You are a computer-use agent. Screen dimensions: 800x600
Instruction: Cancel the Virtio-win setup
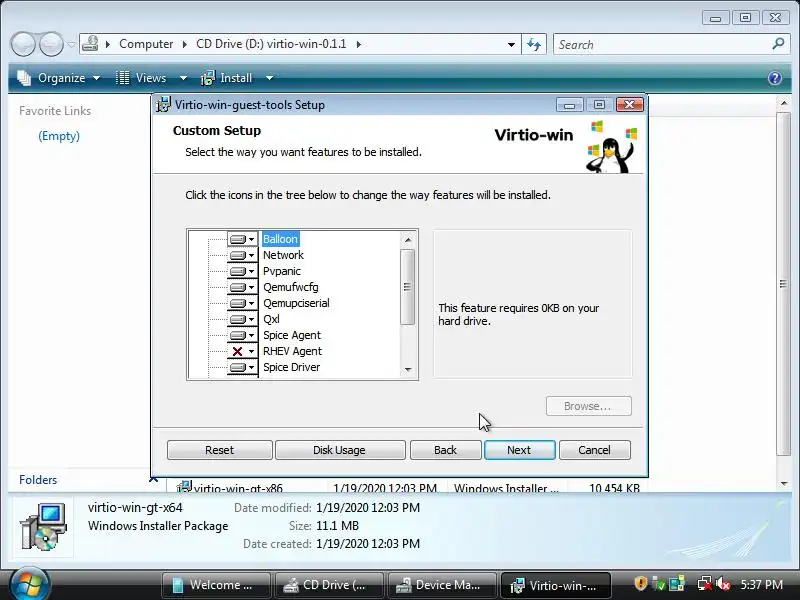(x=594, y=450)
